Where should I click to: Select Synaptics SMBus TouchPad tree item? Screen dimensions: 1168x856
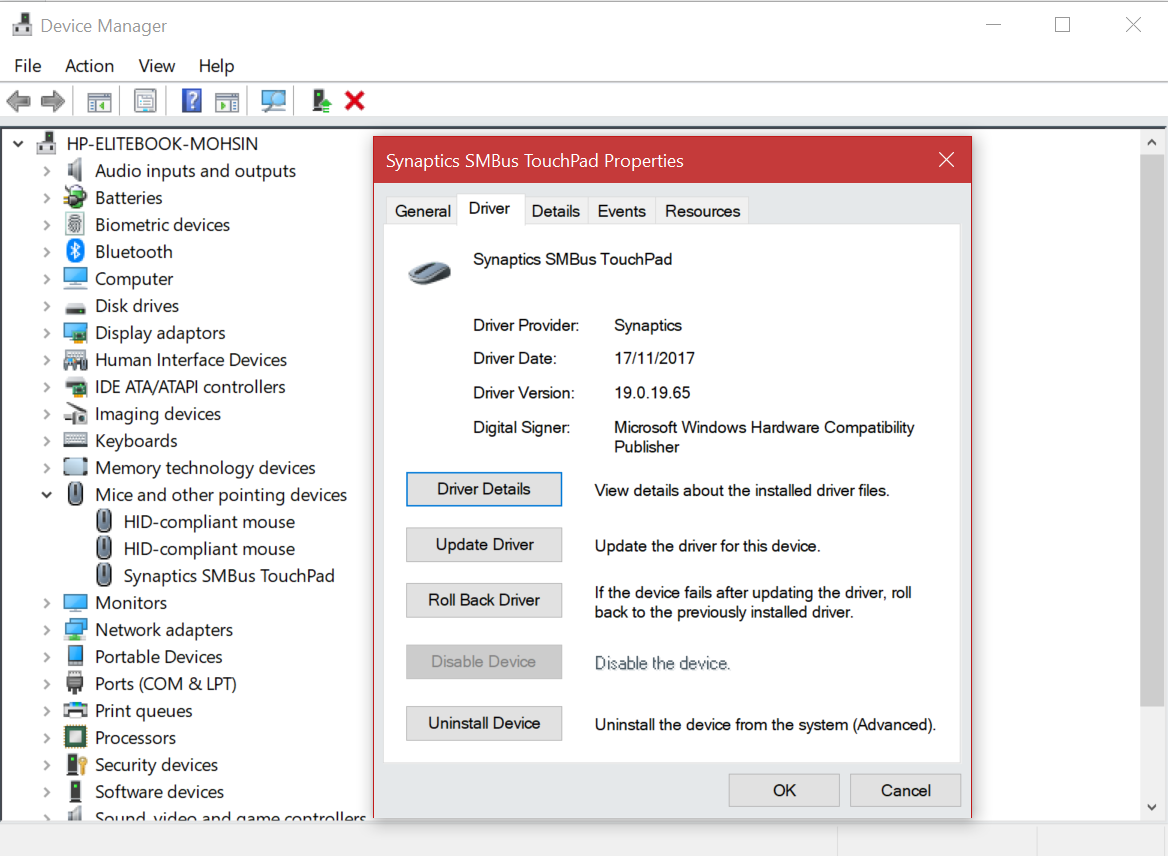(x=229, y=576)
